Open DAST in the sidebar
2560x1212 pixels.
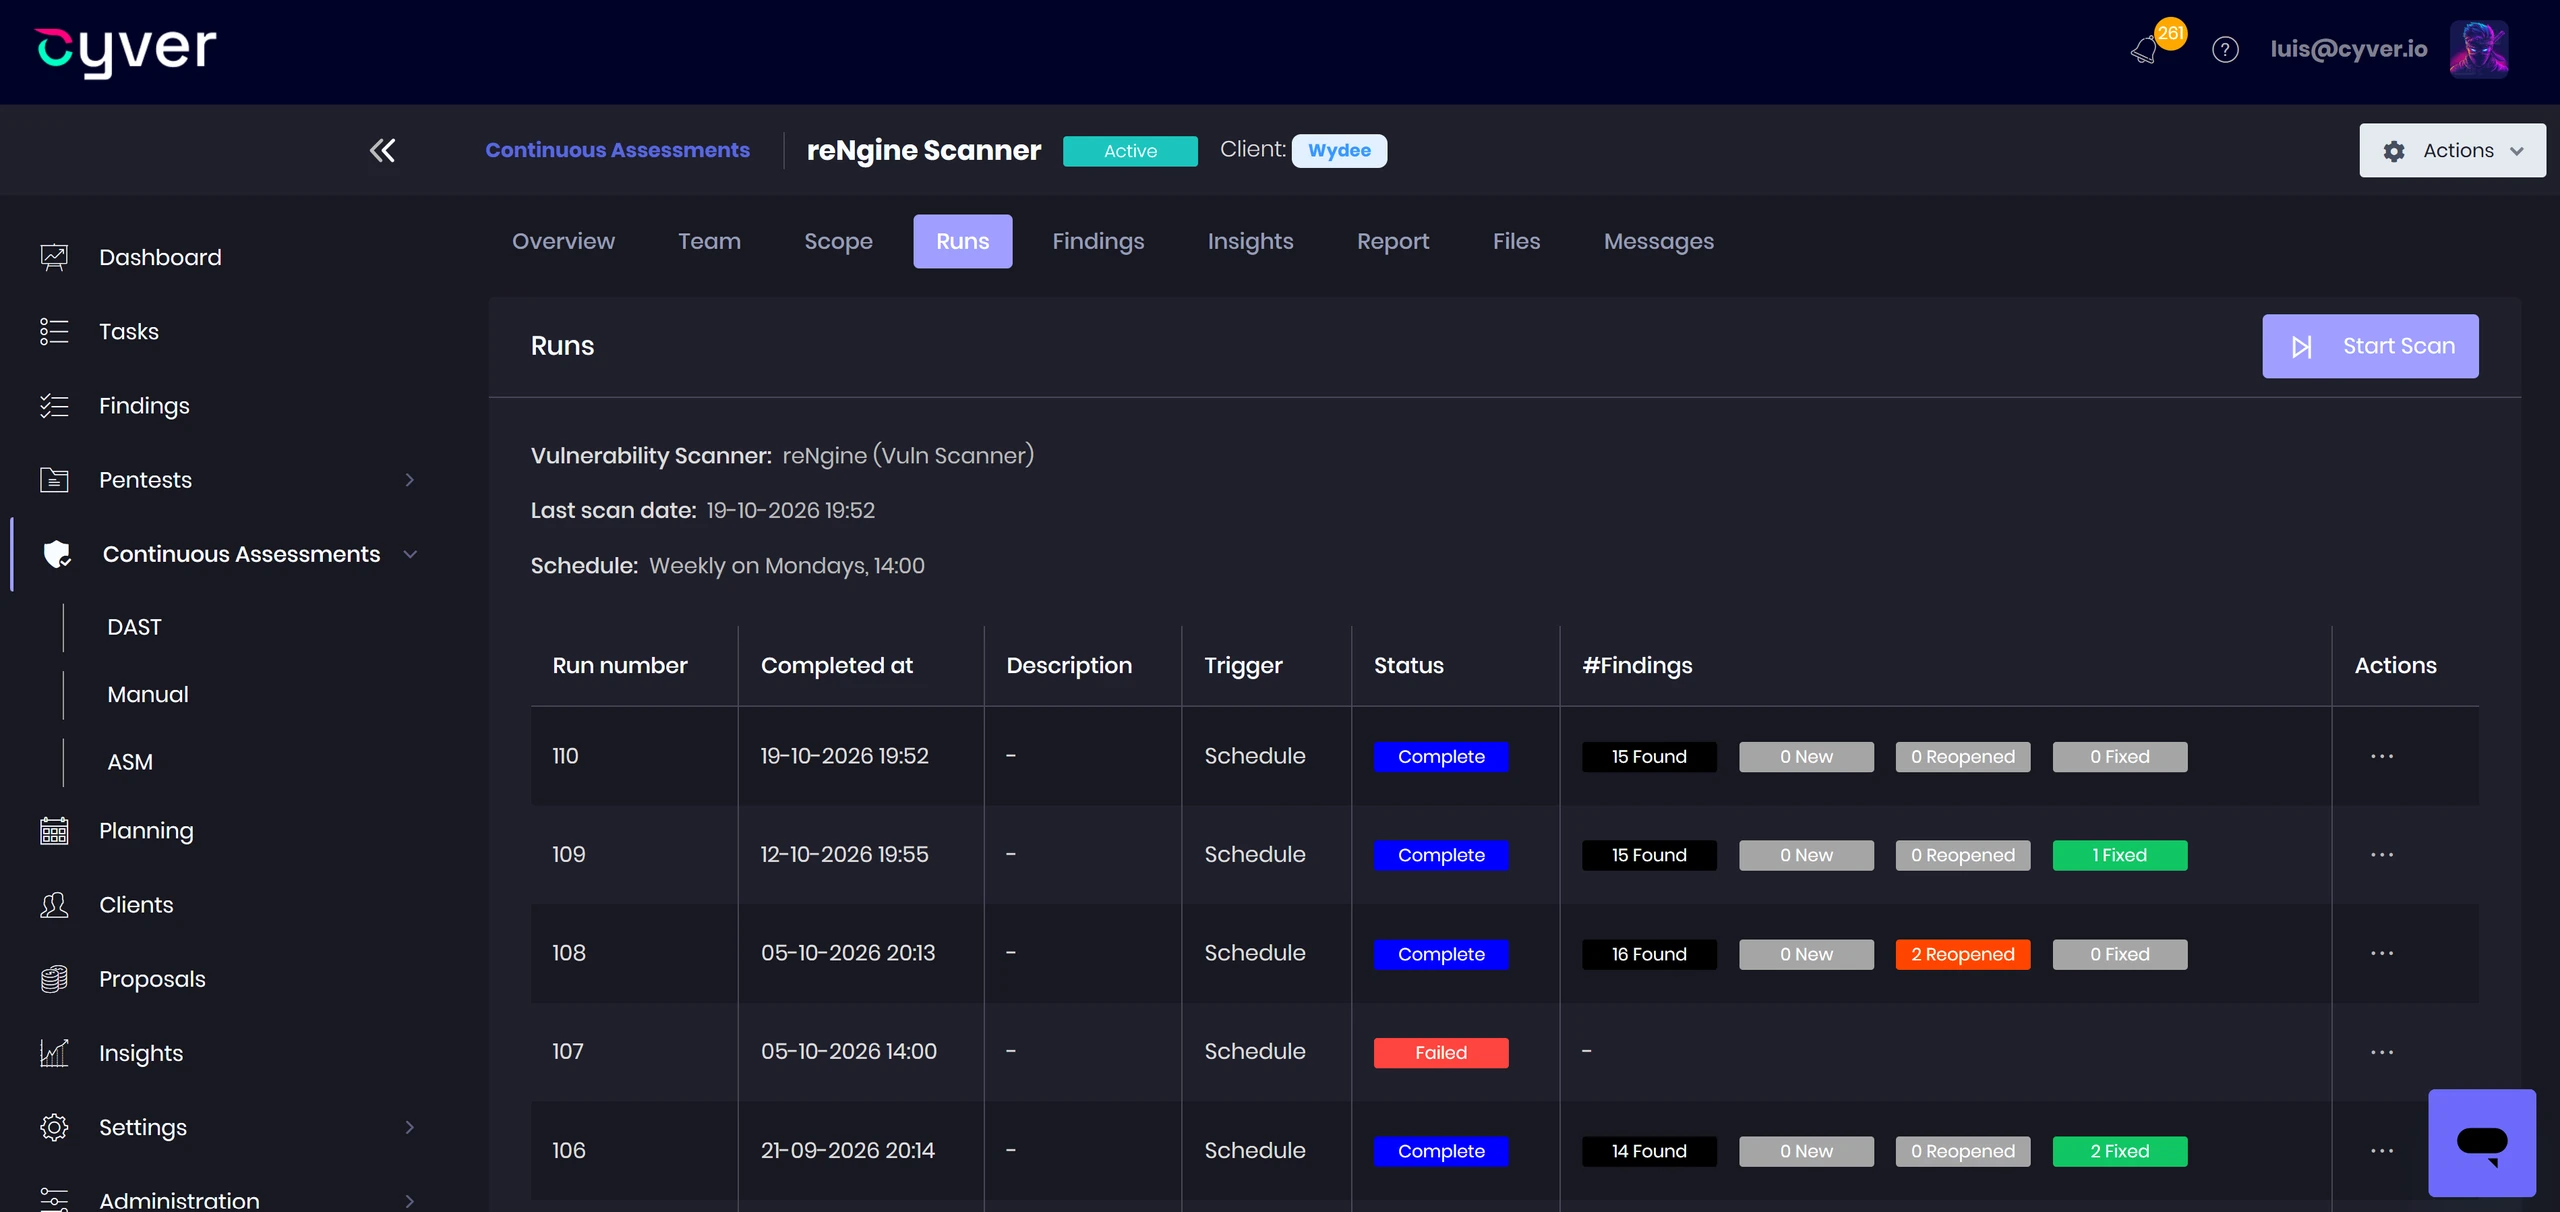pyautogui.click(x=134, y=627)
